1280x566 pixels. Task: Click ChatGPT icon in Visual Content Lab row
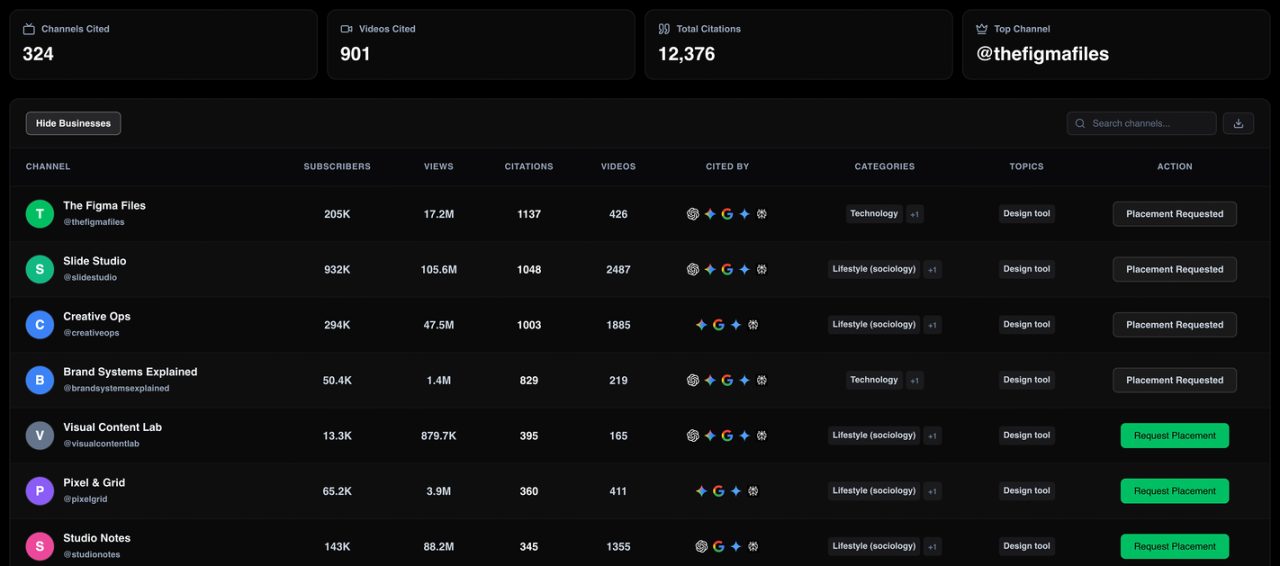tap(693, 436)
